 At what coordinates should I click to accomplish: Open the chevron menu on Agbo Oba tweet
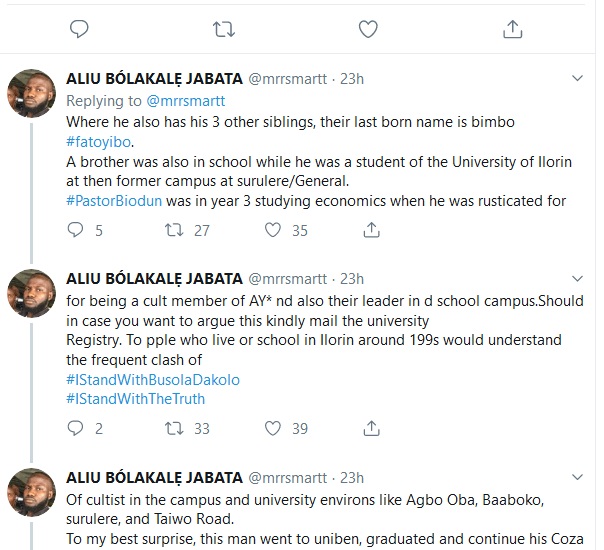pyautogui.click(x=577, y=478)
